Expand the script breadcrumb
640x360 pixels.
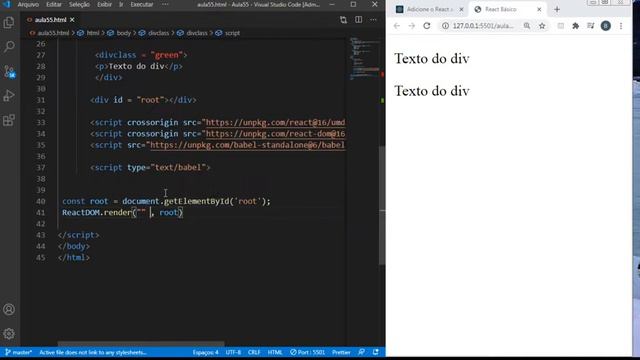tap(232, 33)
